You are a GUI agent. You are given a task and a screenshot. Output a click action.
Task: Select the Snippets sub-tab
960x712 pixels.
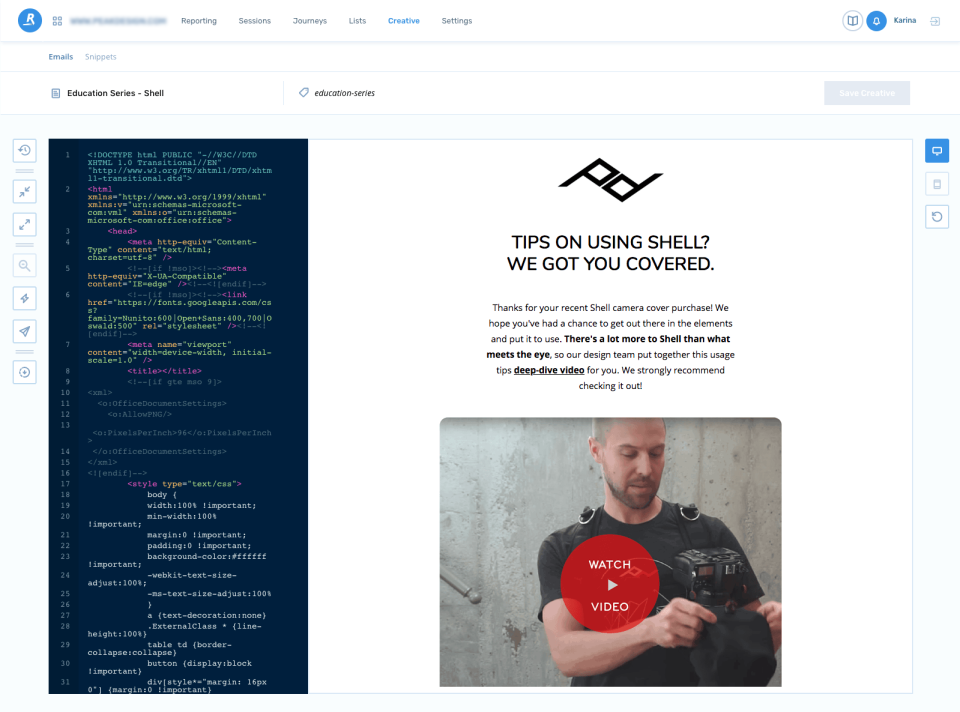coord(100,56)
